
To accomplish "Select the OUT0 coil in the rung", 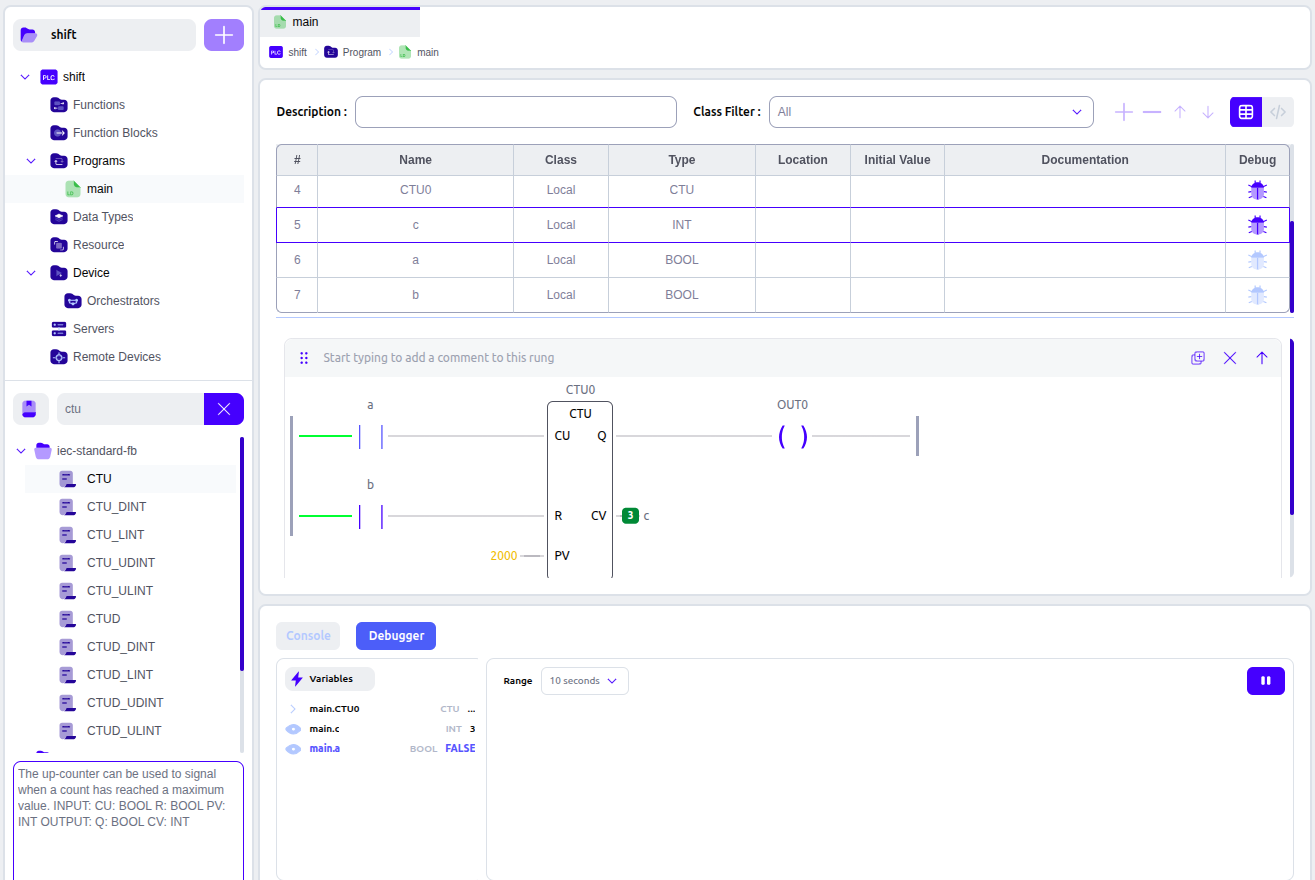I will point(793,437).
